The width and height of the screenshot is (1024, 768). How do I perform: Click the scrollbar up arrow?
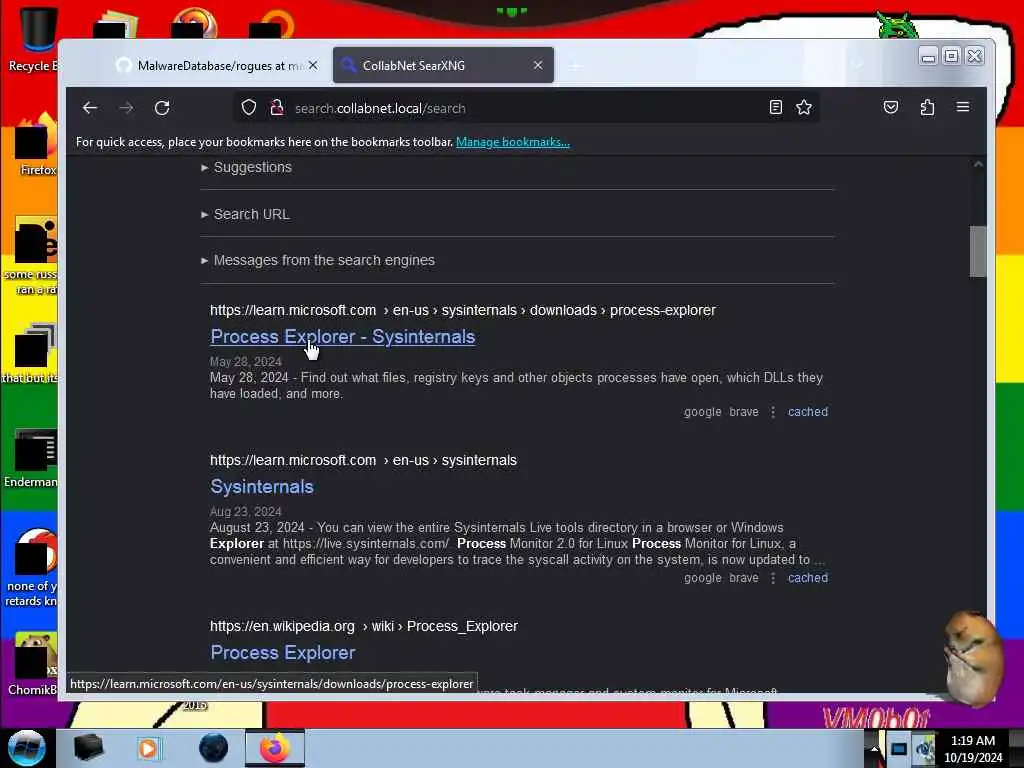click(x=978, y=164)
